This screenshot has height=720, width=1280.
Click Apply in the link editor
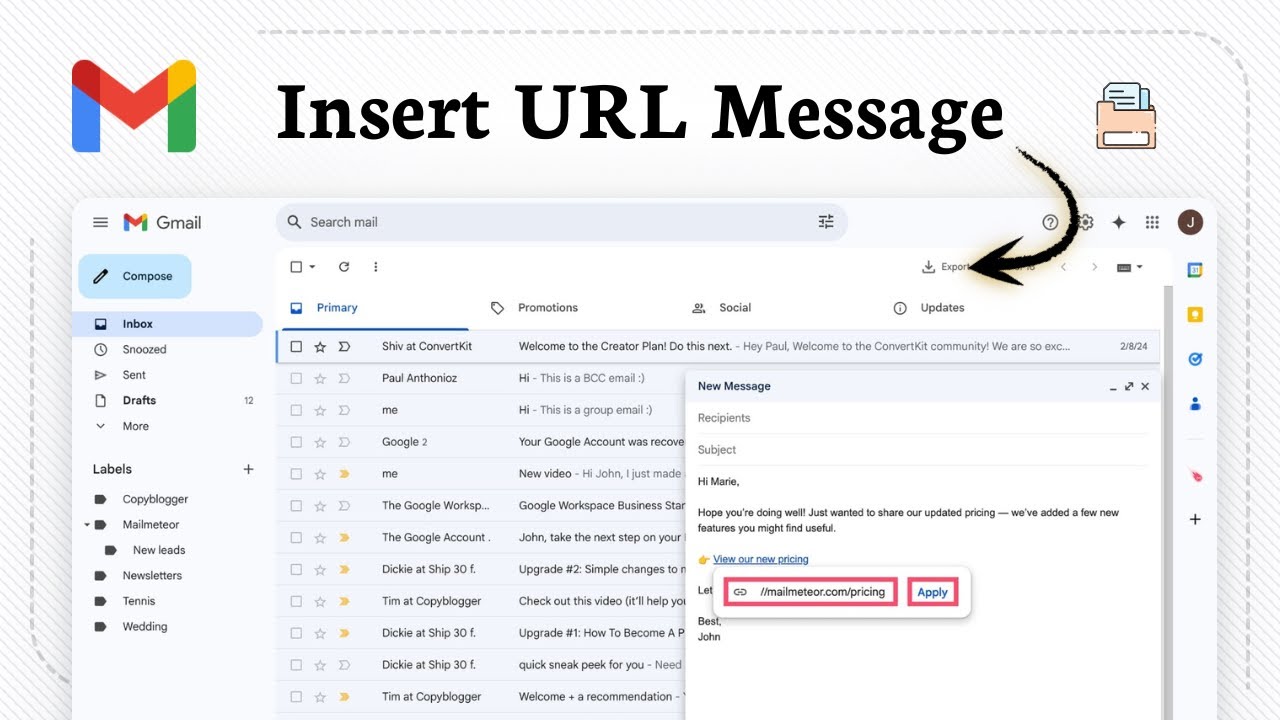tap(932, 592)
